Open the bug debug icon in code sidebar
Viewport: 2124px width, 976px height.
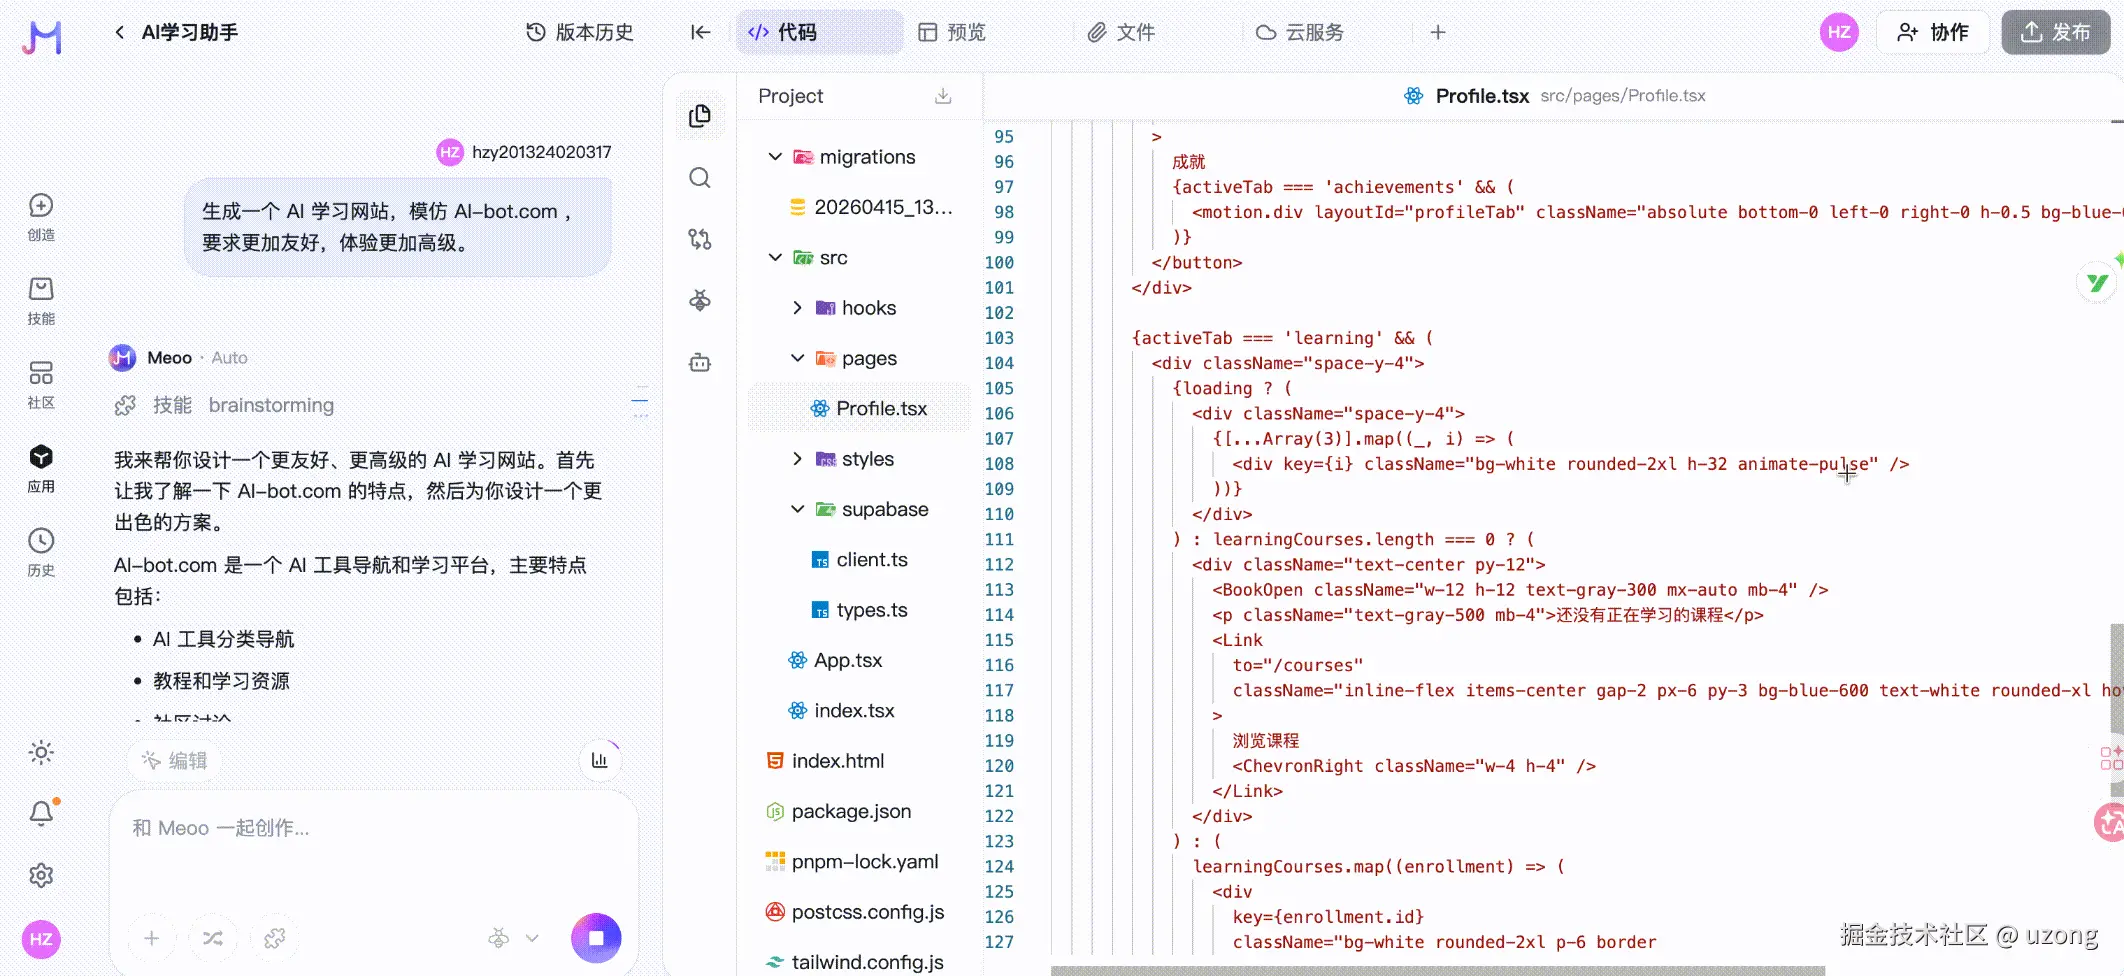point(700,300)
